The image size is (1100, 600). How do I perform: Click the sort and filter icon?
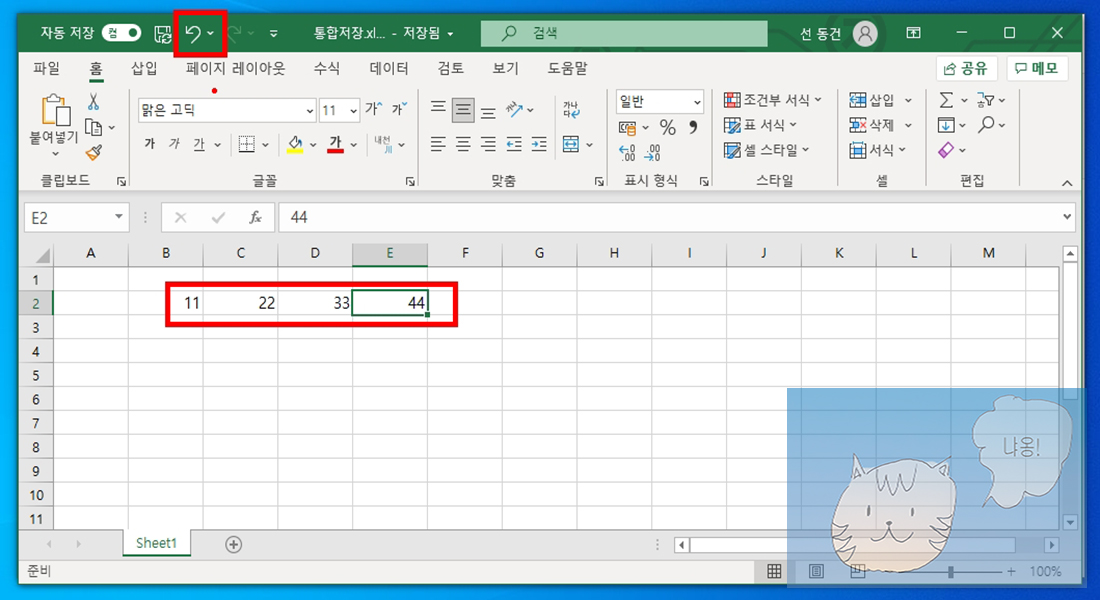[x=986, y=100]
